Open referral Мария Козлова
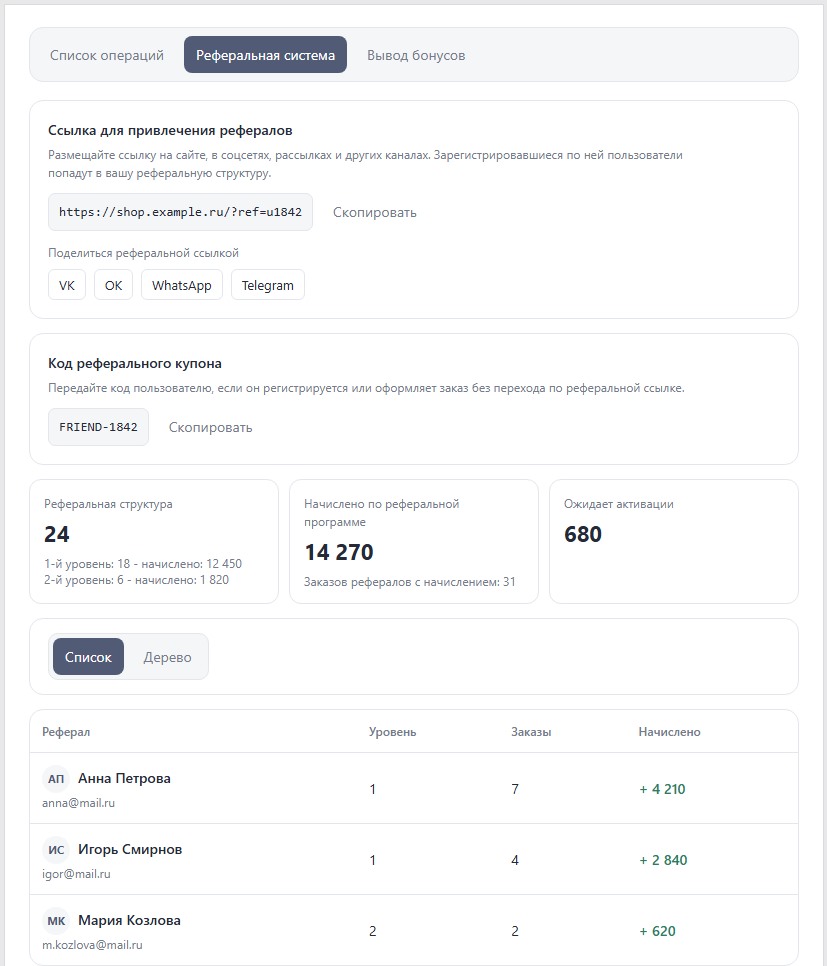The height and width of the screenshot is (966, 827). tap(129, 920)
